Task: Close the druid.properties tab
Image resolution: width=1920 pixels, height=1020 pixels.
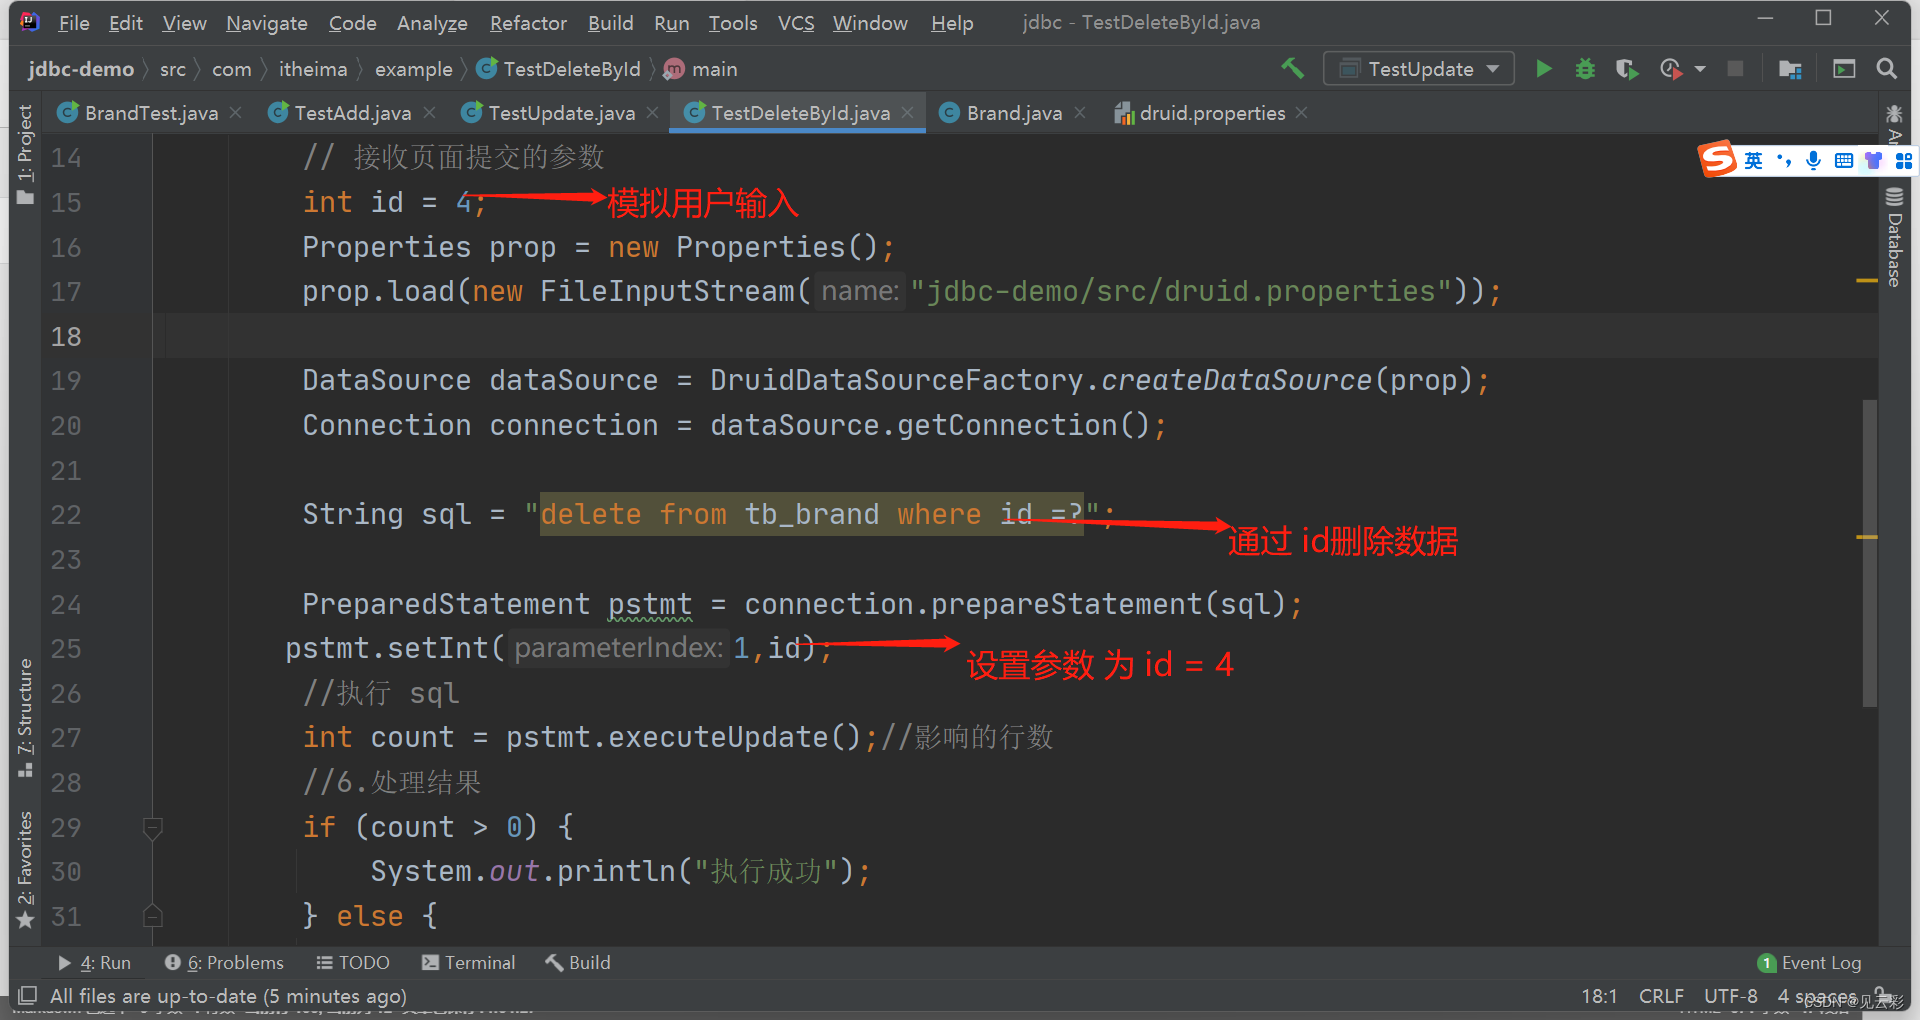Action: [x=1301, y=113]
